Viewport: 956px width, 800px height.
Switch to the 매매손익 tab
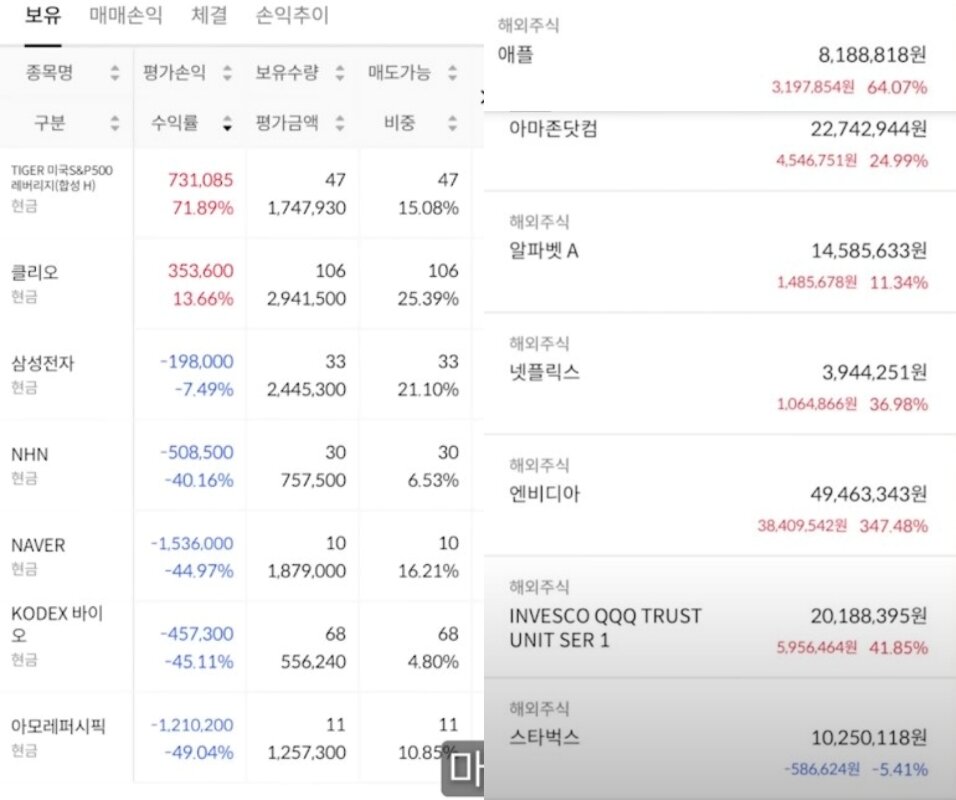(125, 17)
